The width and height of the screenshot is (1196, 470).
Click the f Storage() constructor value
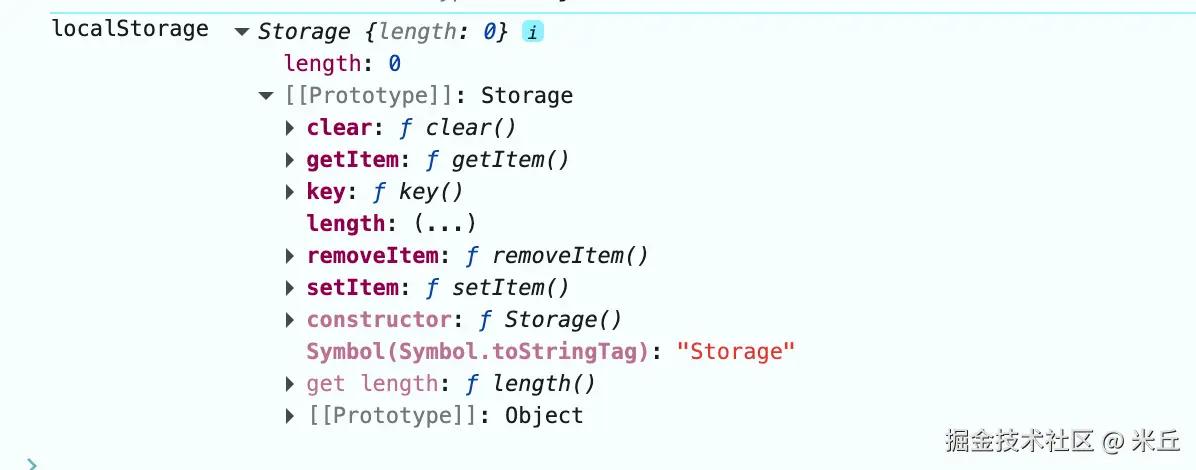pos(550,320)
